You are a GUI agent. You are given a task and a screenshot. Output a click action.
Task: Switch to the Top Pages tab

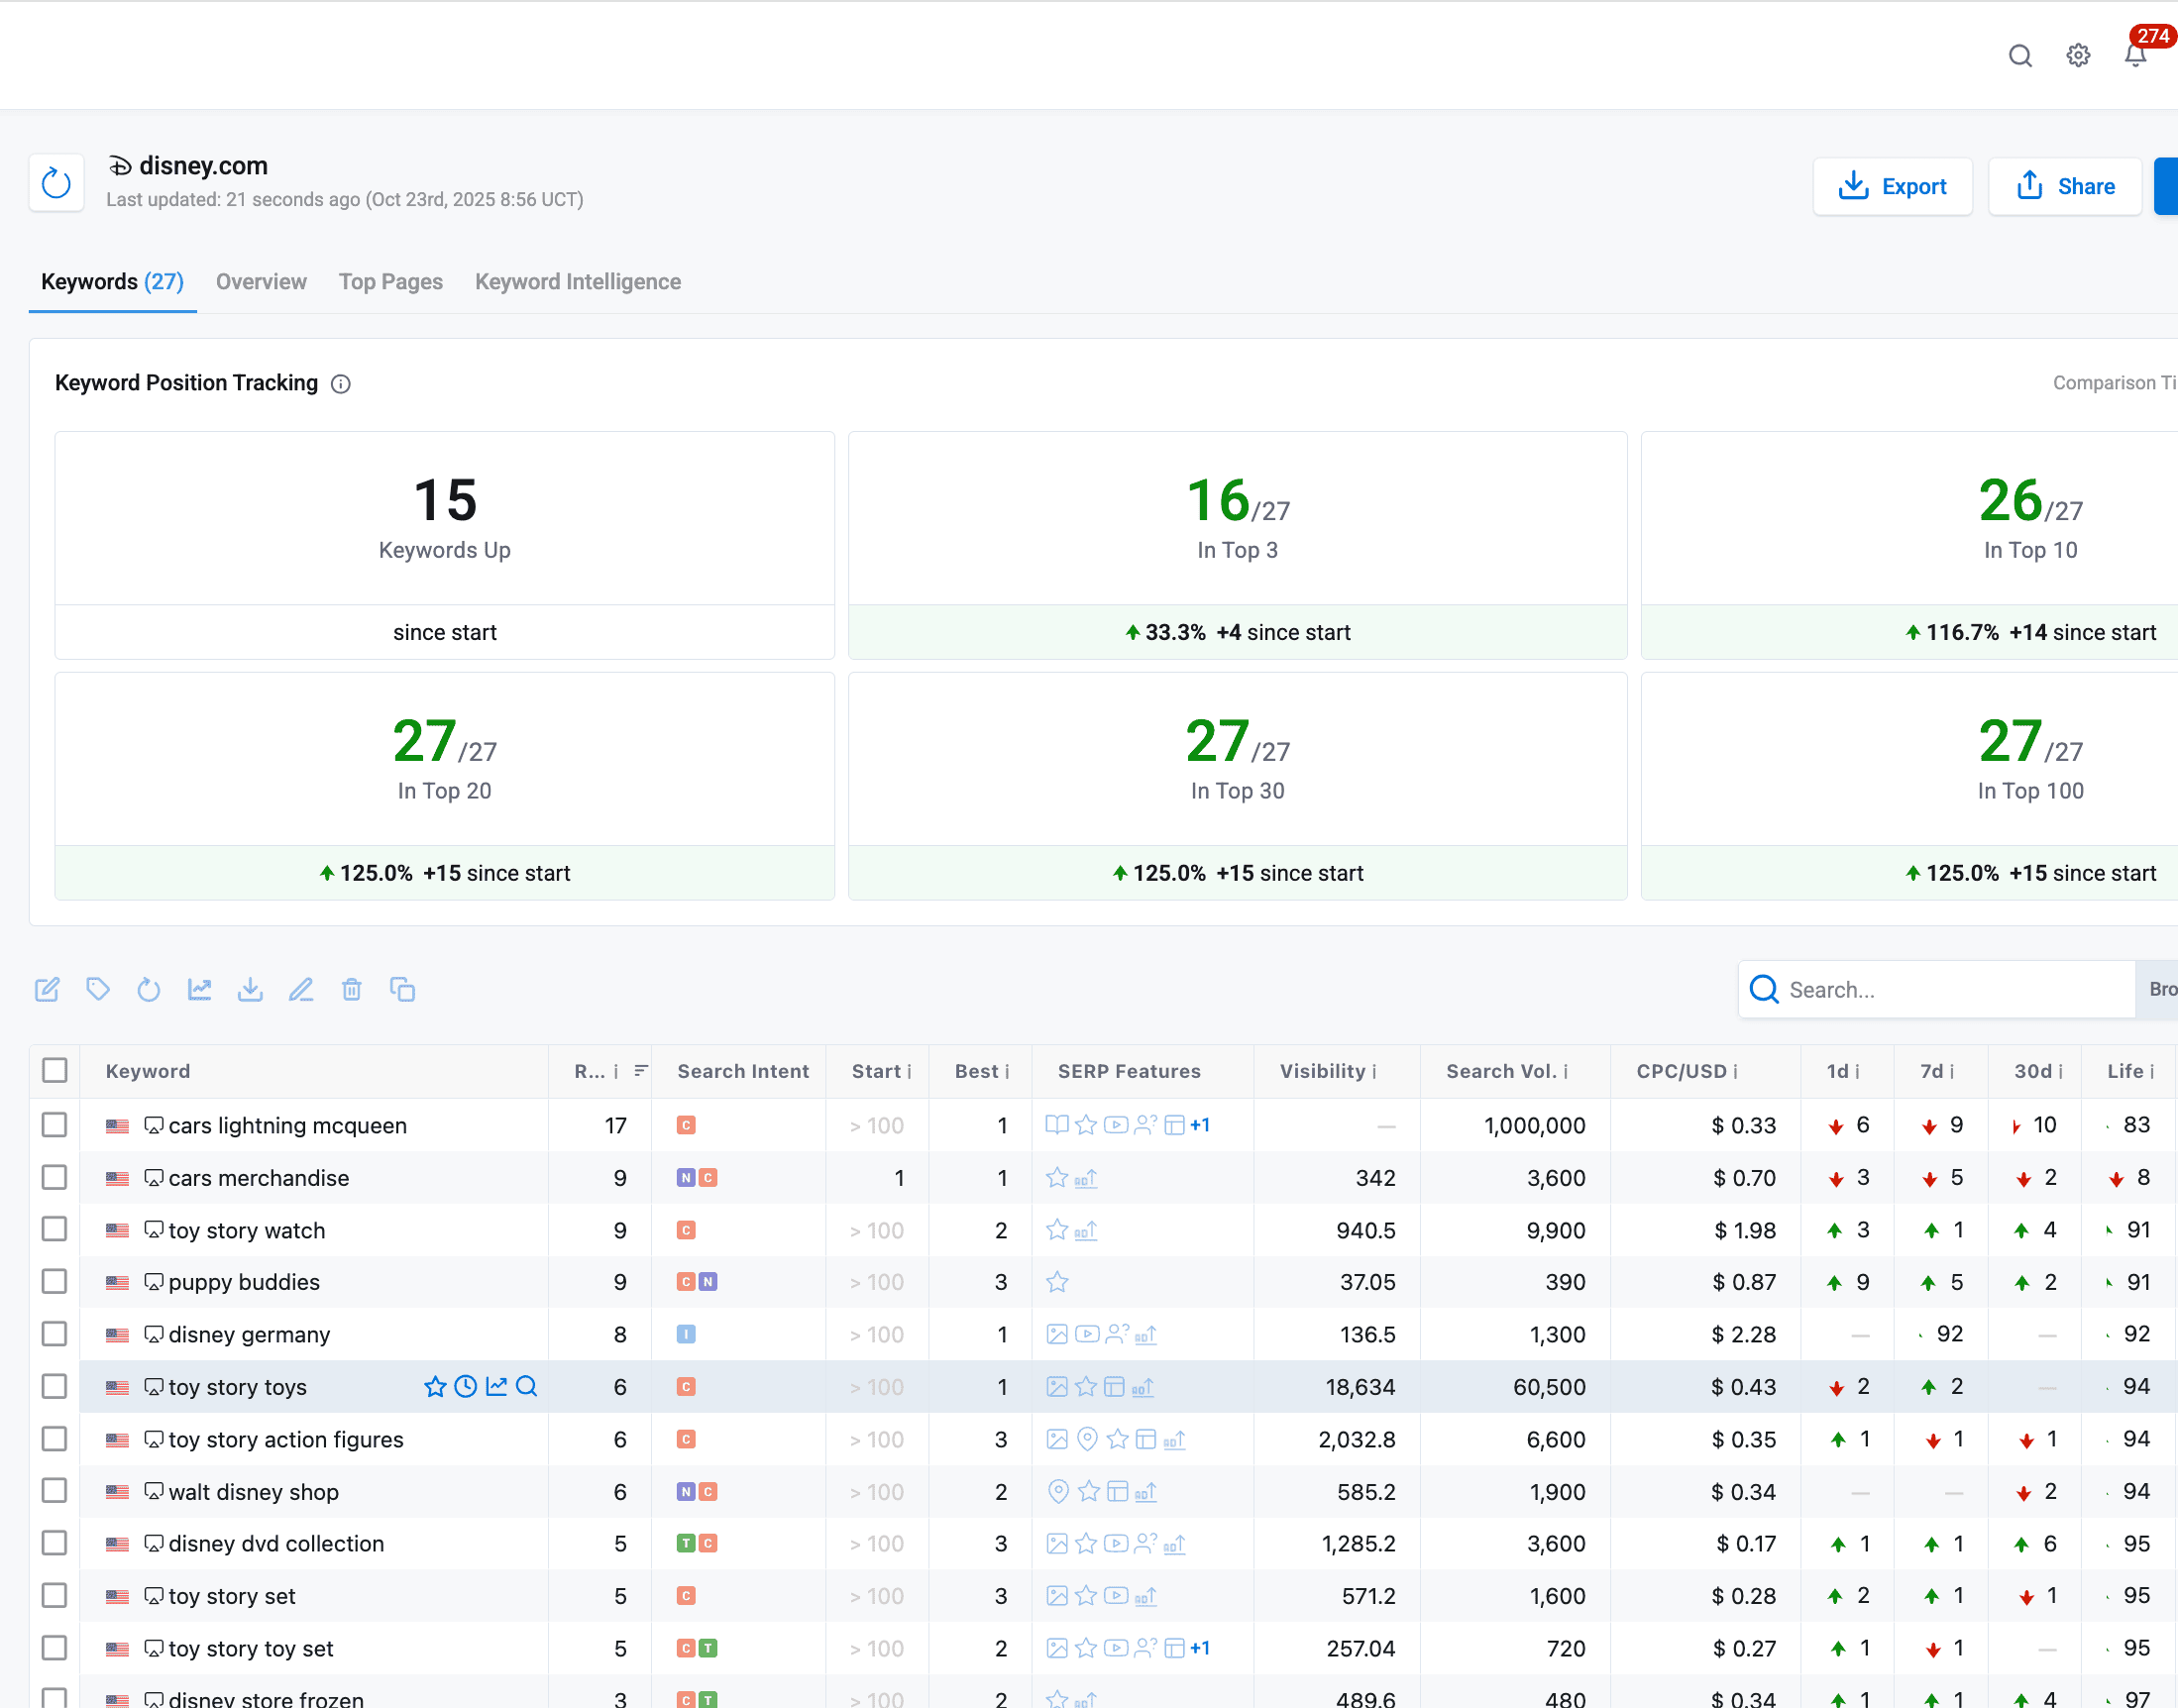click(390, 282)
